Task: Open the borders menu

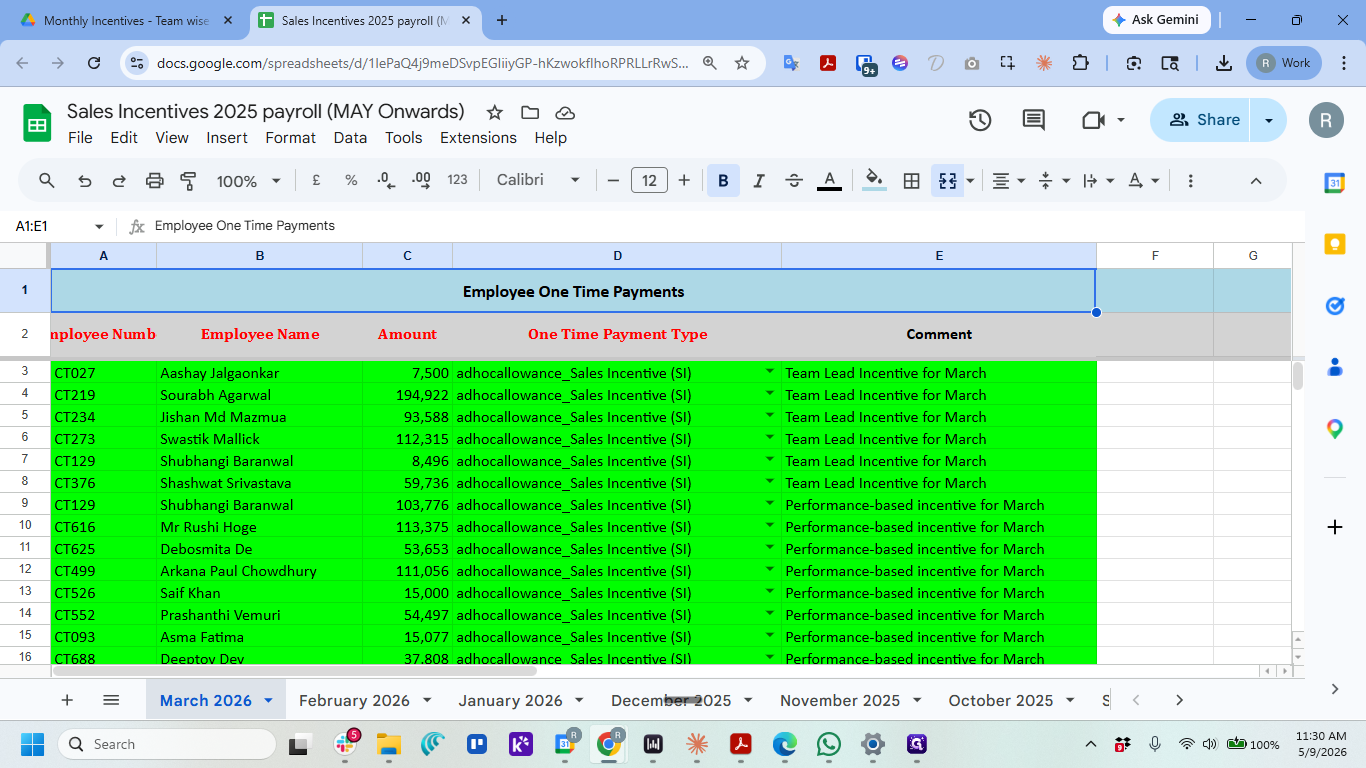Action: [x=911, y=181]
